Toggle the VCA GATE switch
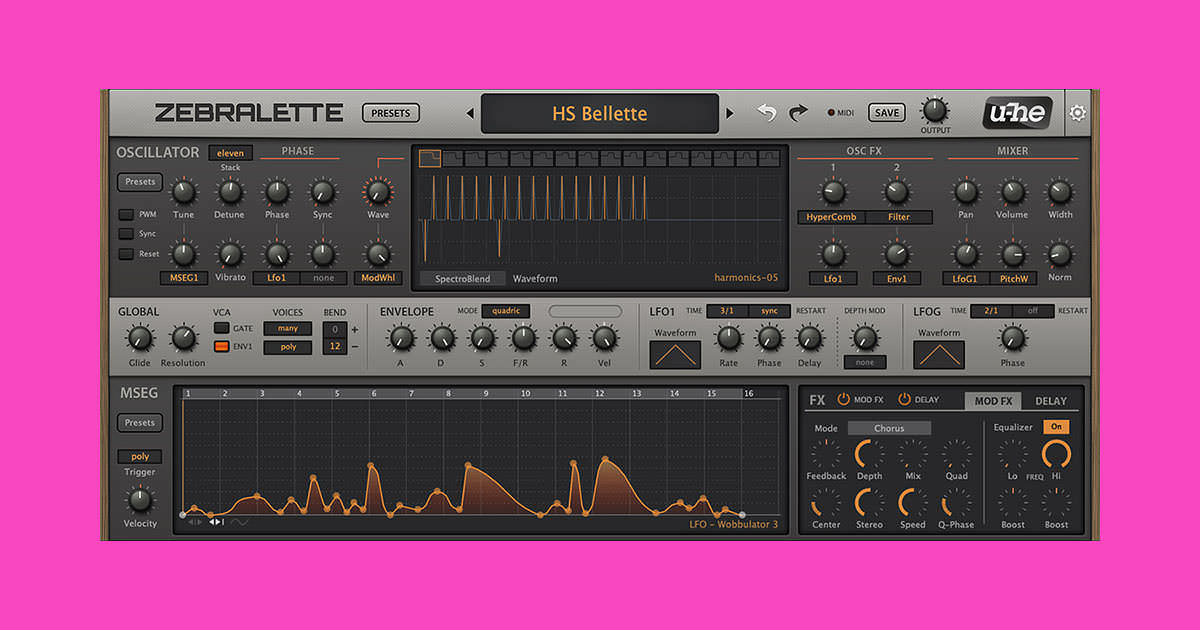Viewport: 1200px width, 630px height. [x=221, y=328]
